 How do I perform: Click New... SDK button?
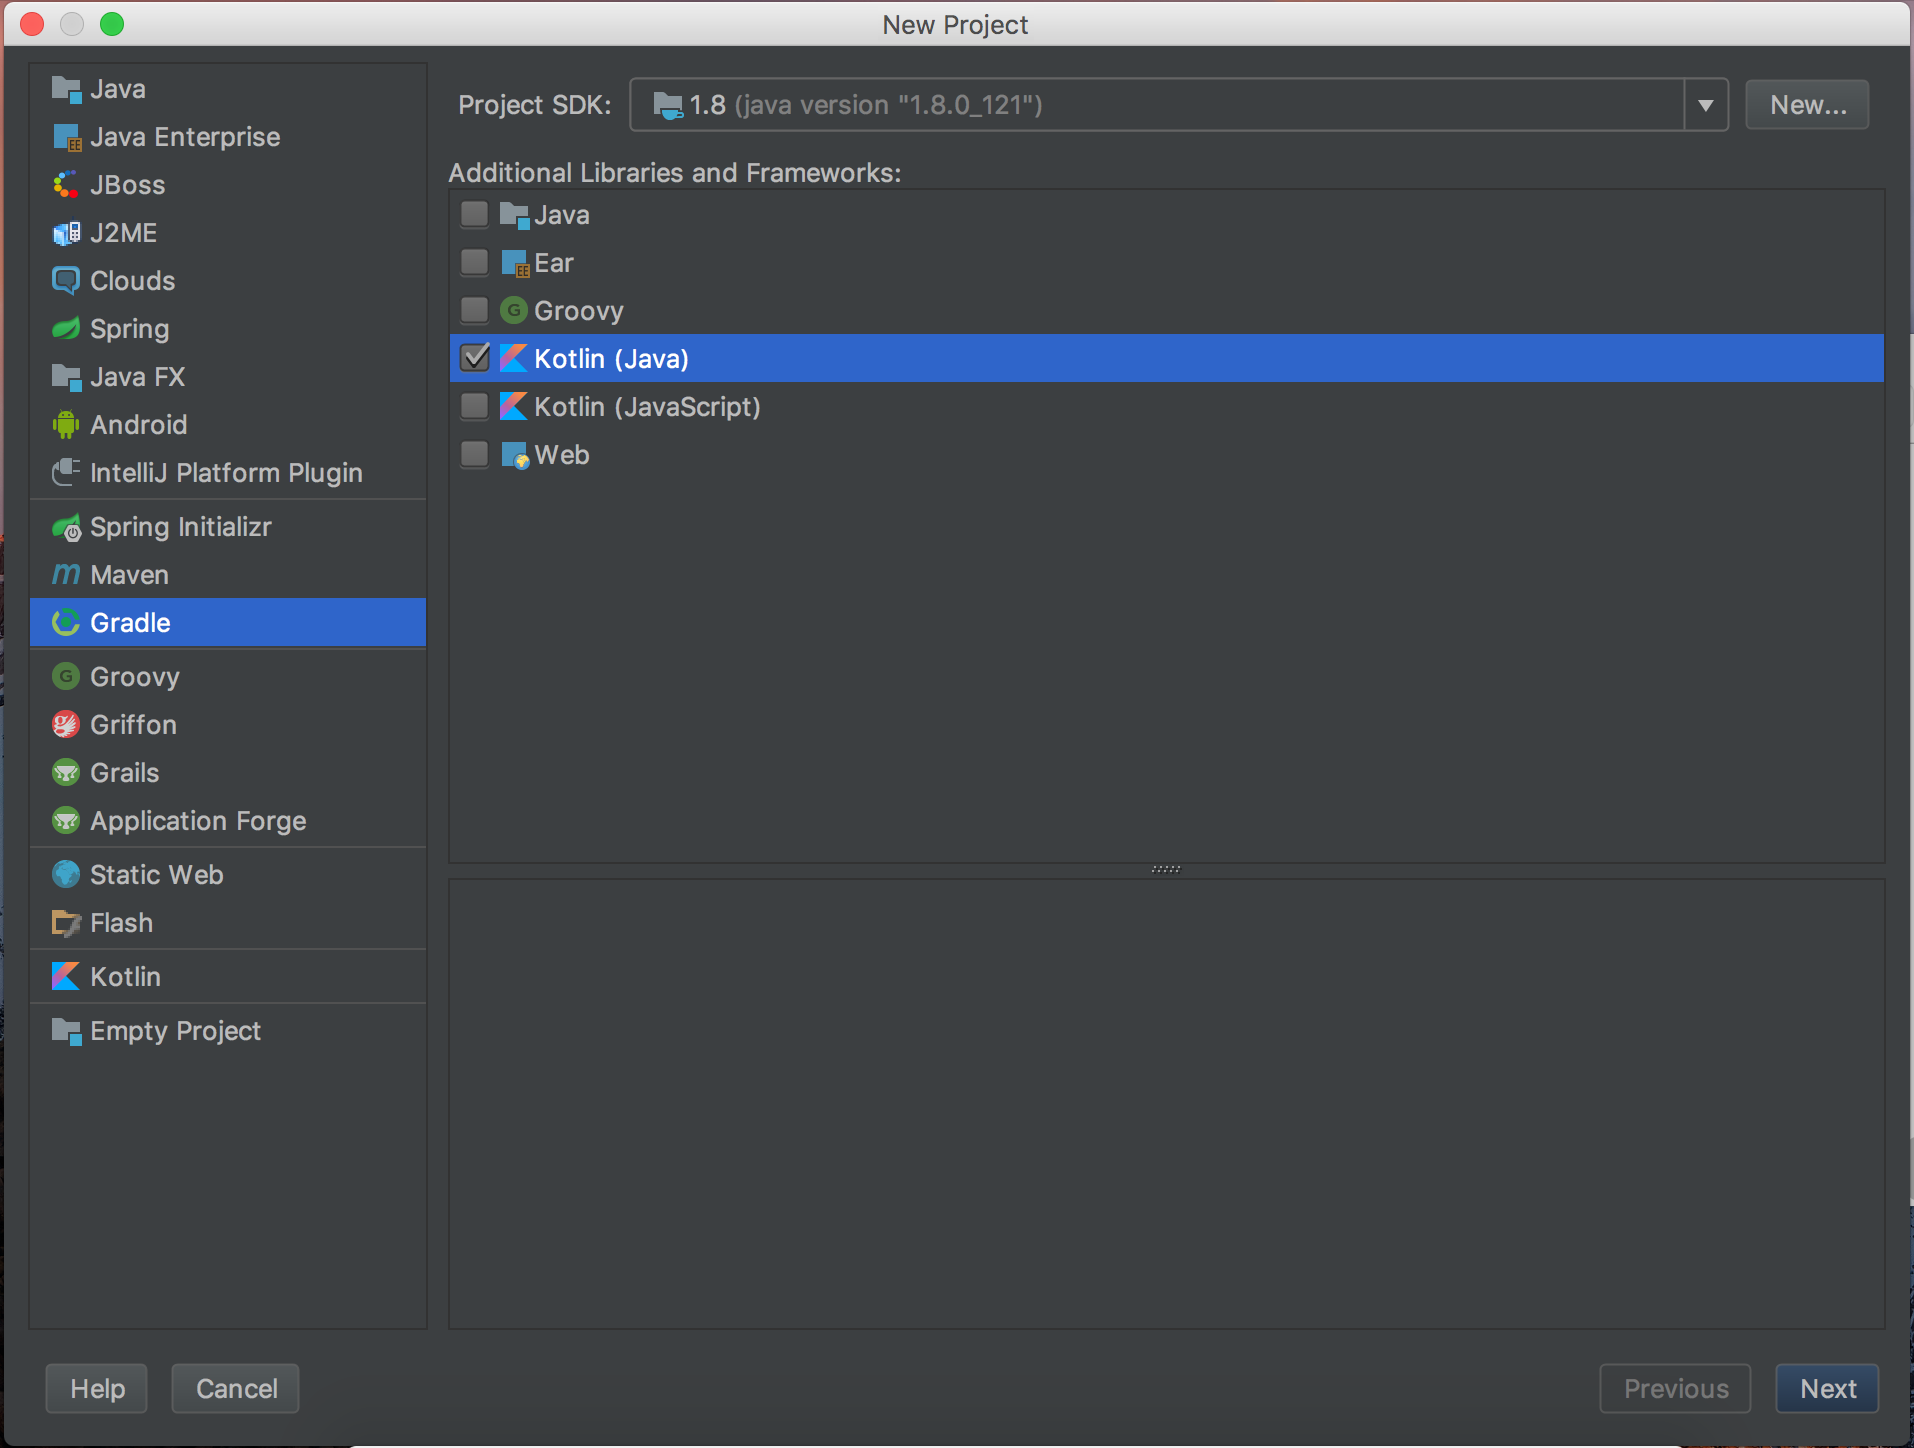[1807, 105]
